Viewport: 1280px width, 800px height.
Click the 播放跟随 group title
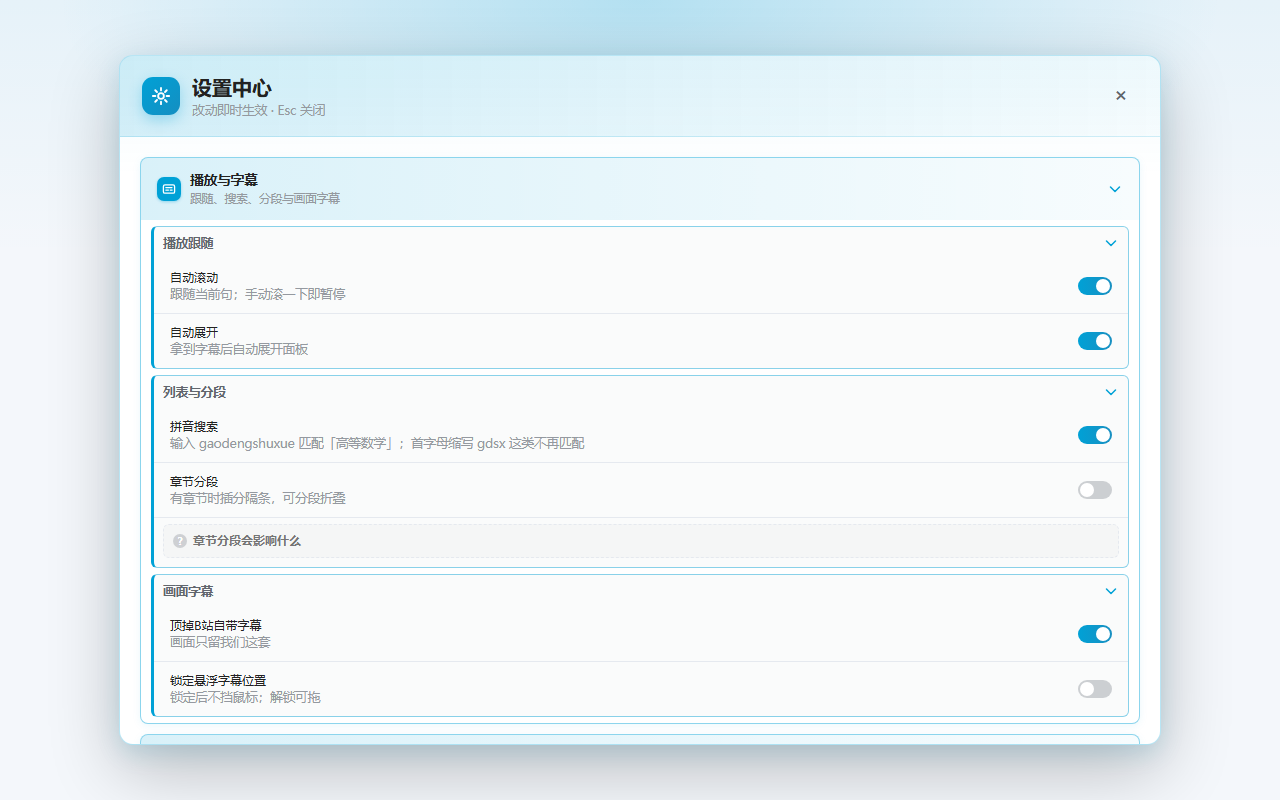pyautogui.click(x=188, y=243)
